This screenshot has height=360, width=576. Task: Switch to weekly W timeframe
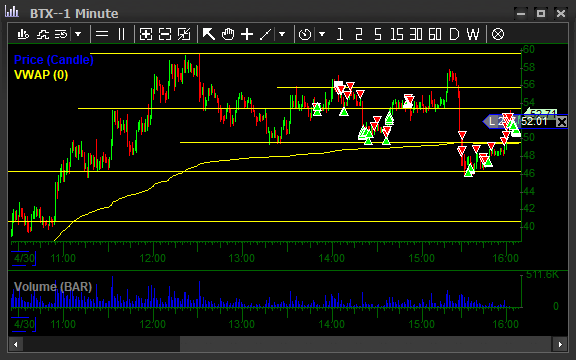pos(473,35)
